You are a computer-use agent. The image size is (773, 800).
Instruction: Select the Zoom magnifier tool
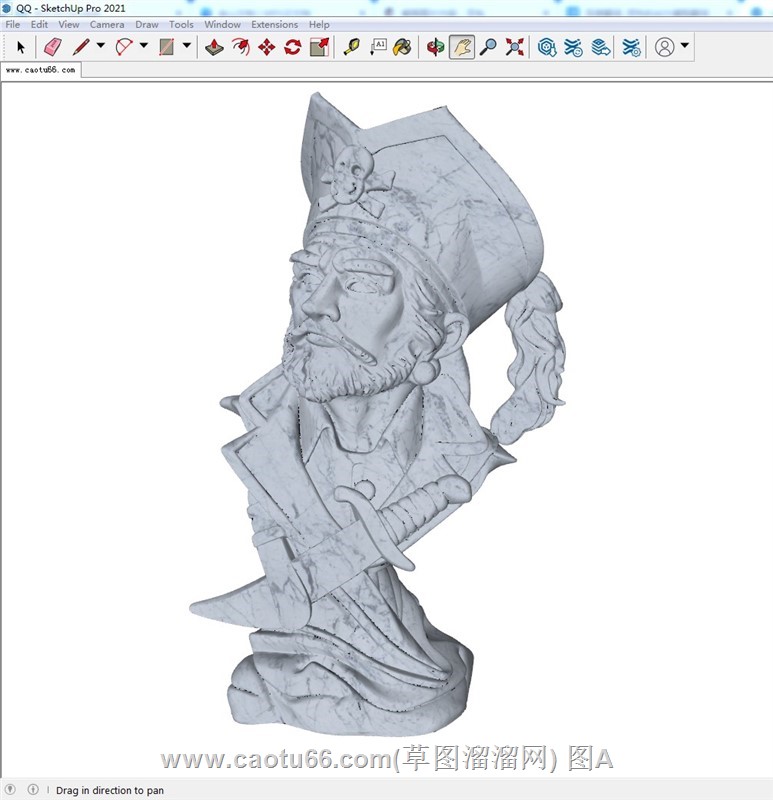[x=489, y=47]
